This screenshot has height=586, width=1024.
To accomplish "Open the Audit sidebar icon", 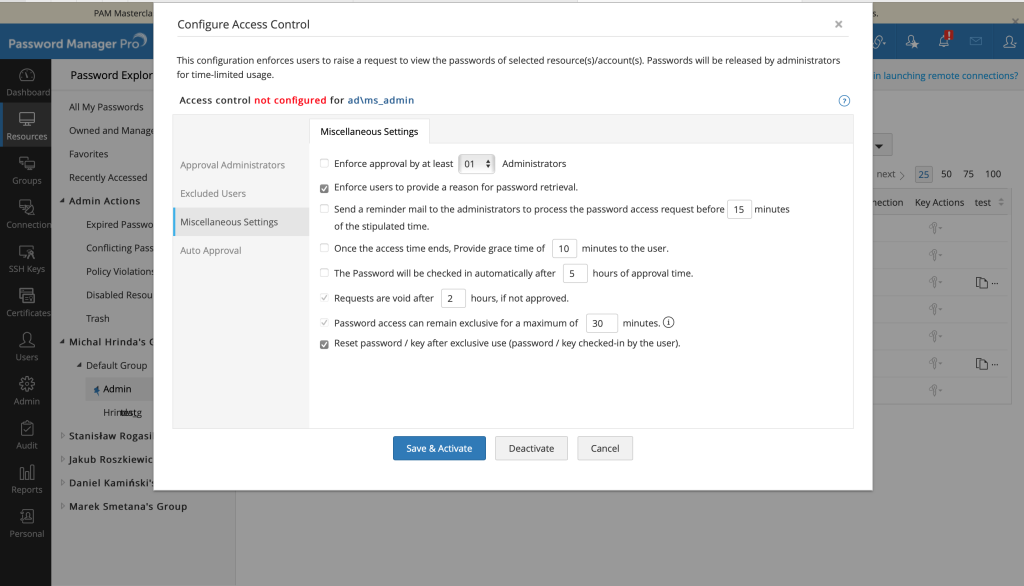I will click(x=27, y=433).
